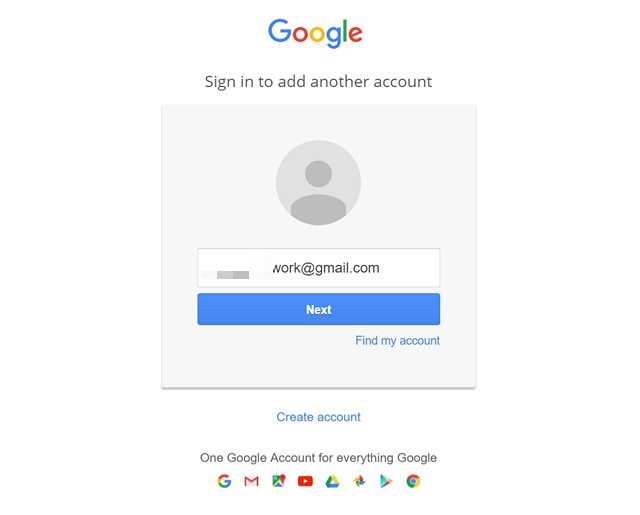Click the empty card area below Find my account

318,367
